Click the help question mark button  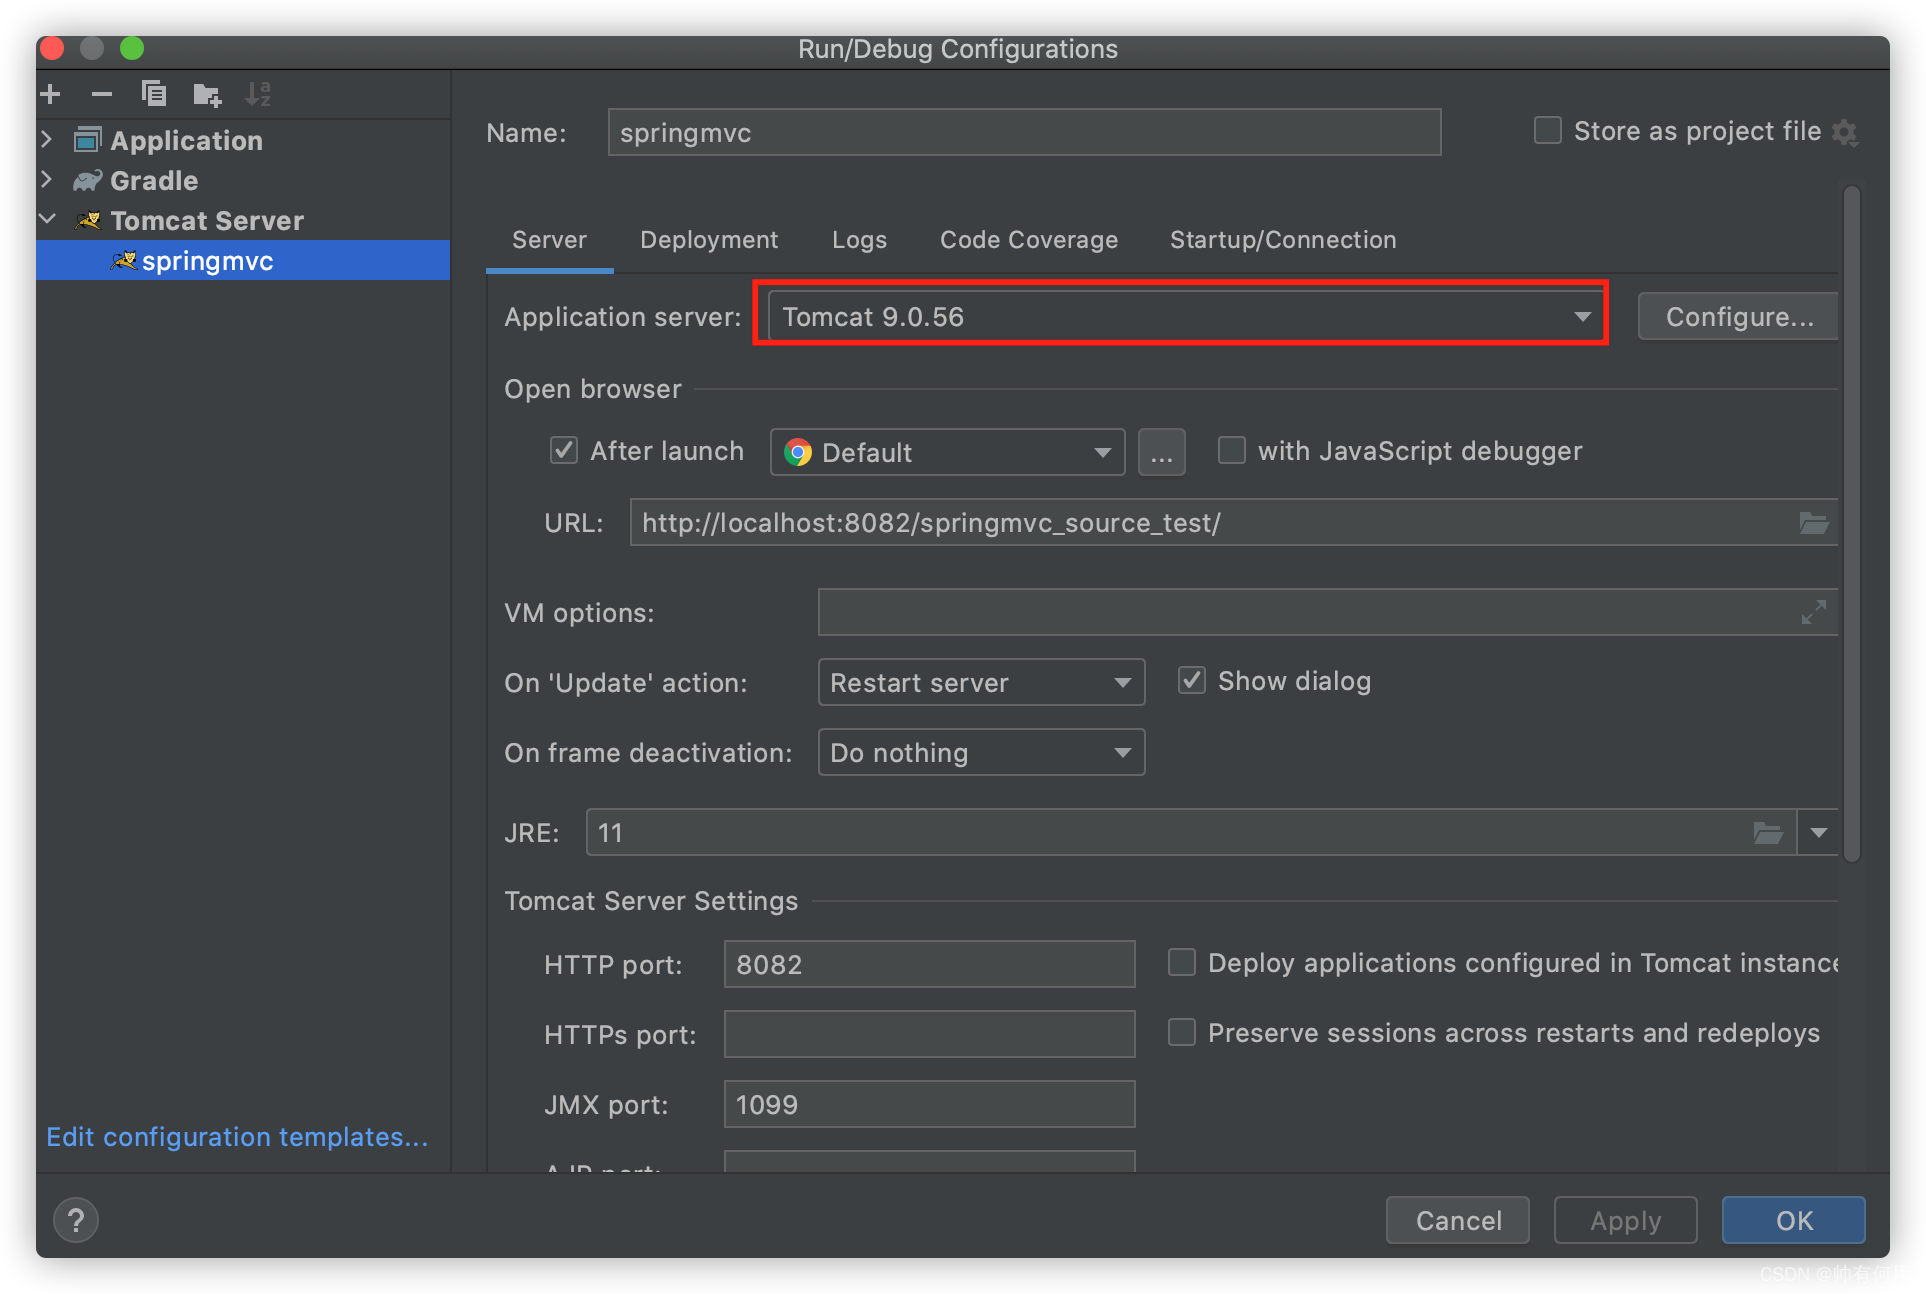click(x=76, y=1220)
